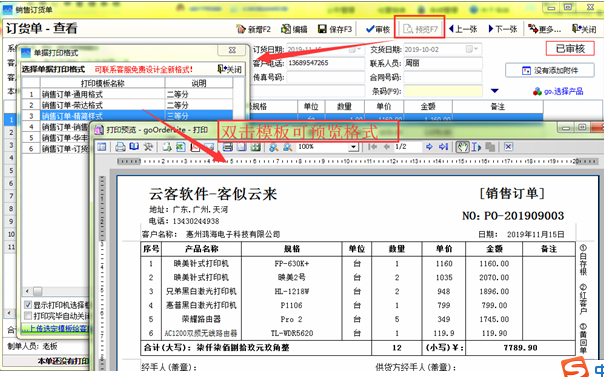Select template 销售订单-精简样式
Viewport: 604px width, 377px height.
coord(127,116)
